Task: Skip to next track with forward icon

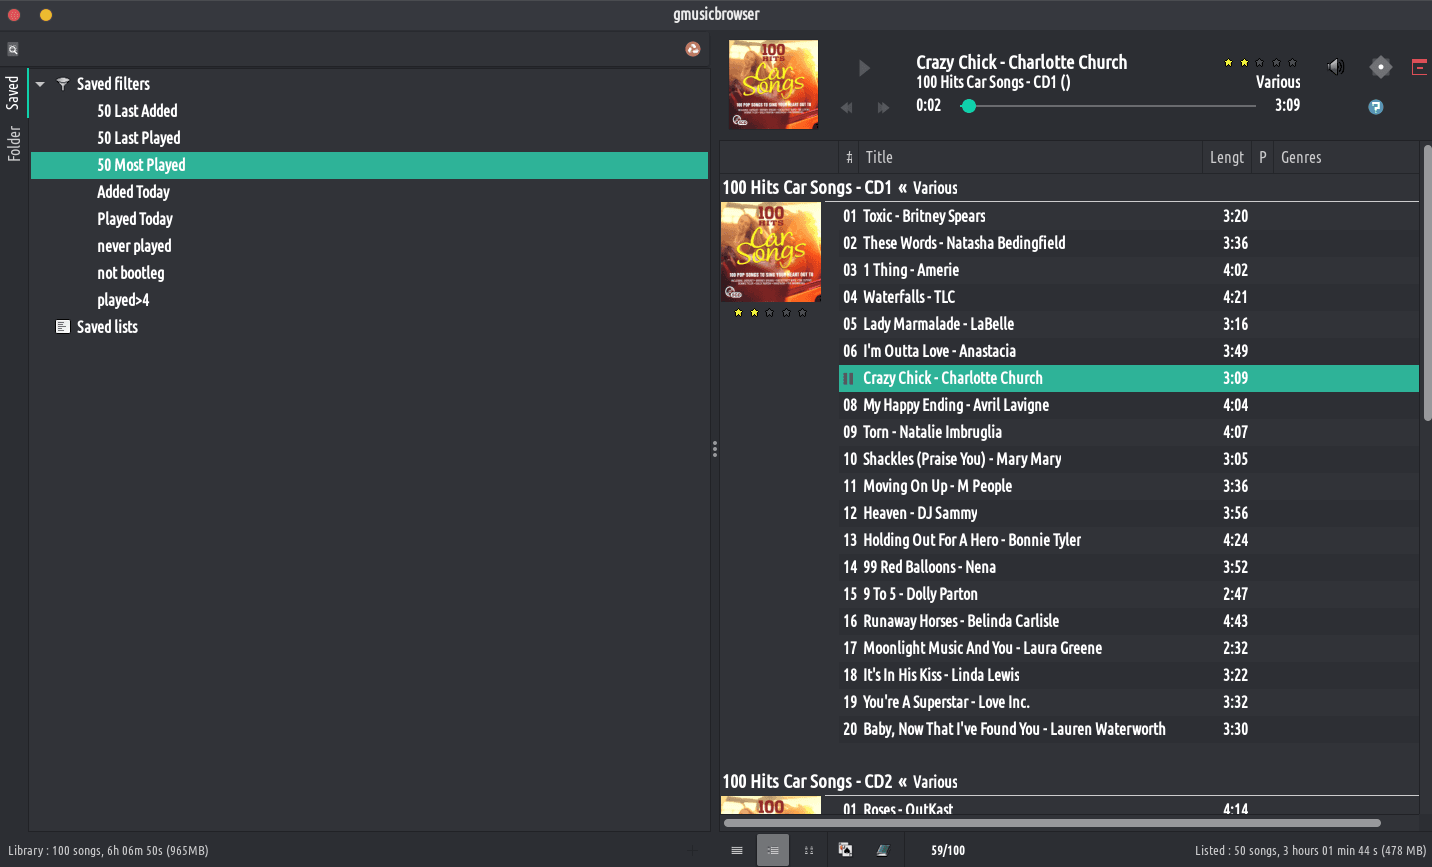Action: tap(883, 107)
